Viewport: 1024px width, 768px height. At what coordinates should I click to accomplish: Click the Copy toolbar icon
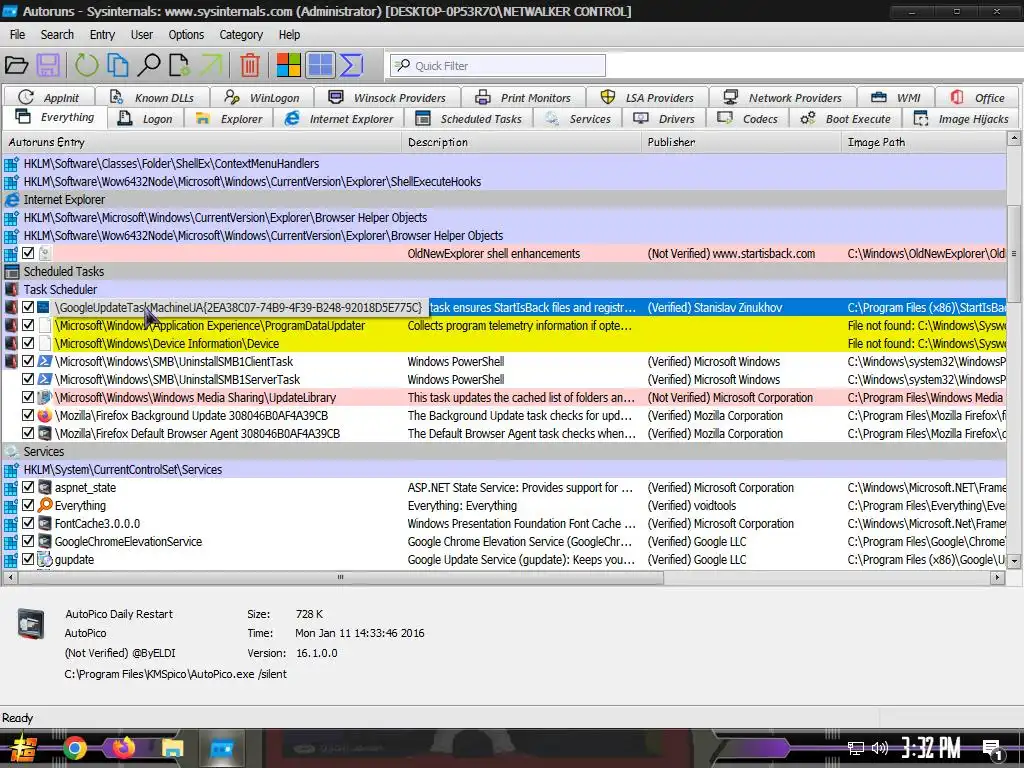[x=118, y=65]
